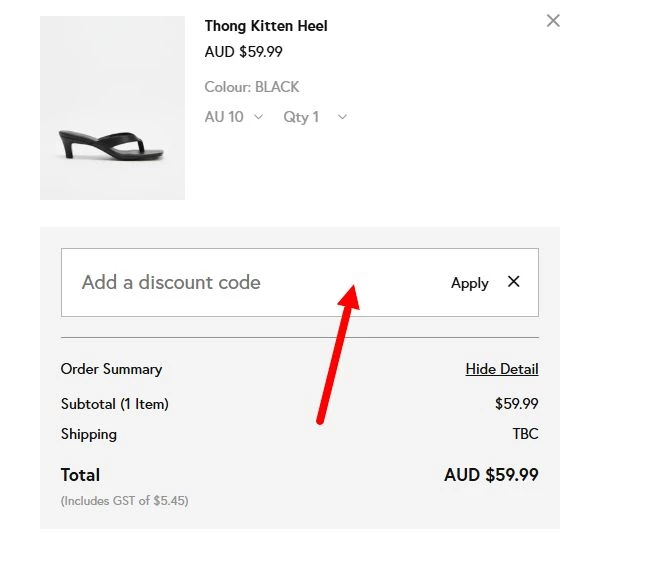Click the Shipping label
The height and width of the screenshot is (567, 647).
tap(89, 434)
